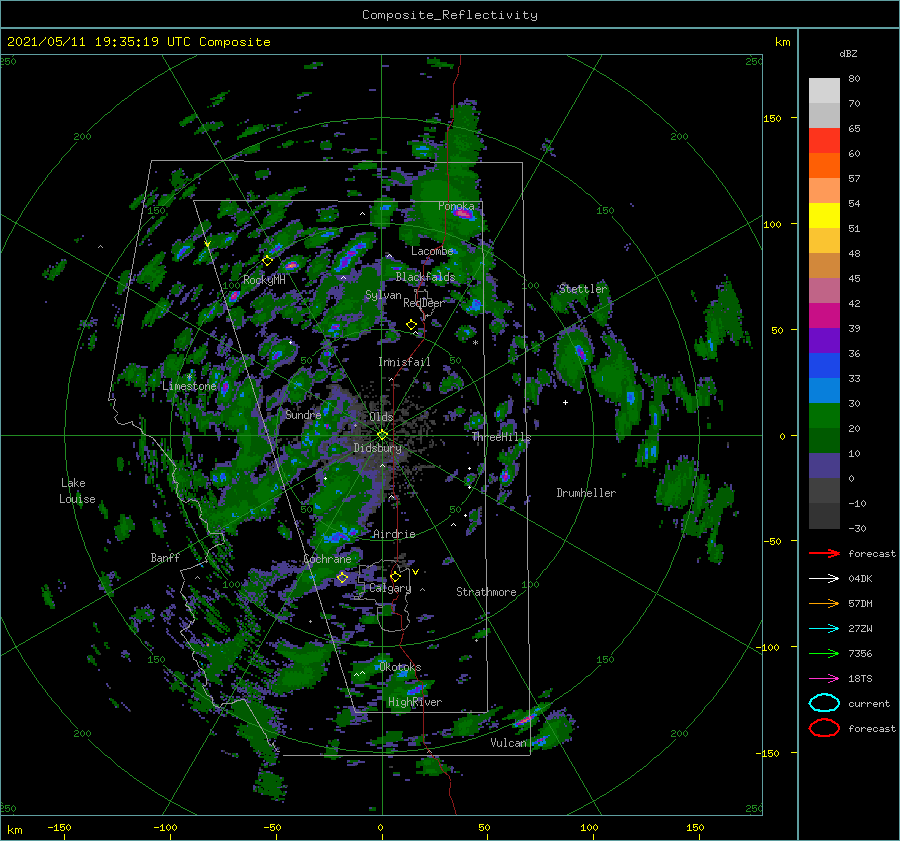Click the yellow radar-center diamond near Olds
The height and width of the screenshot is (841, 900).
382,435
